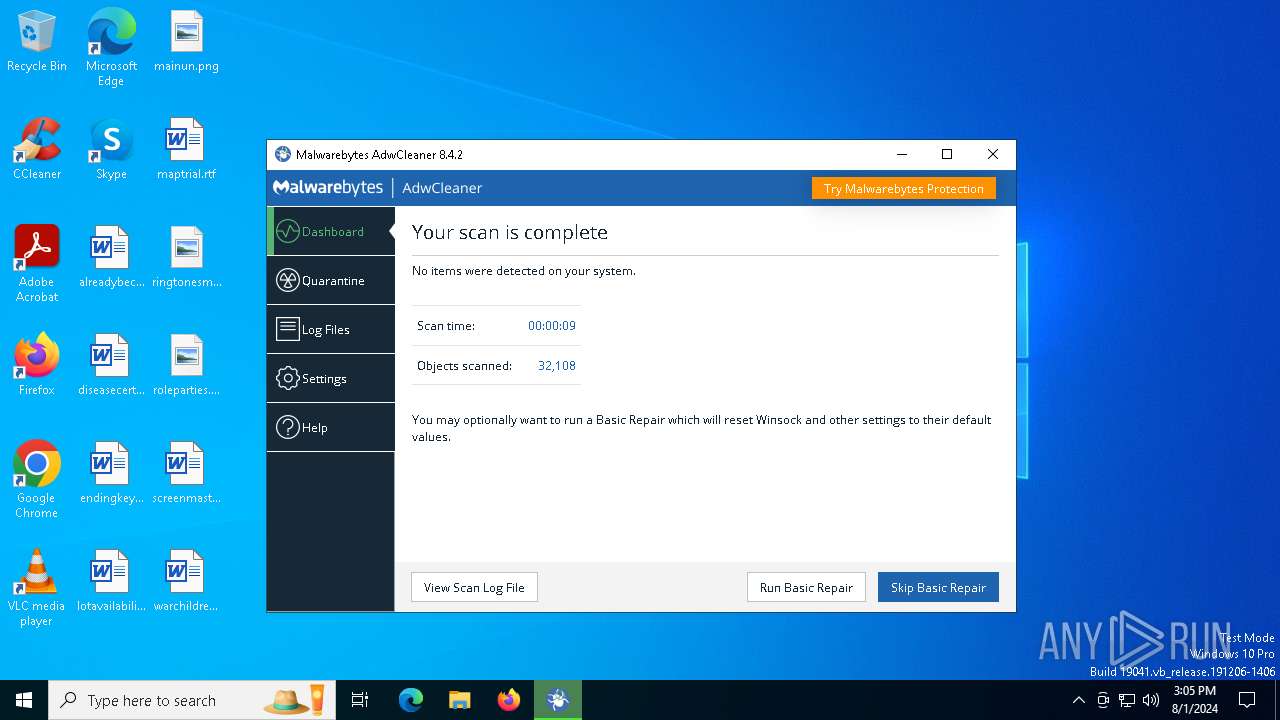
Task: Select the endingkey... Word document
Action: (111, 473)
